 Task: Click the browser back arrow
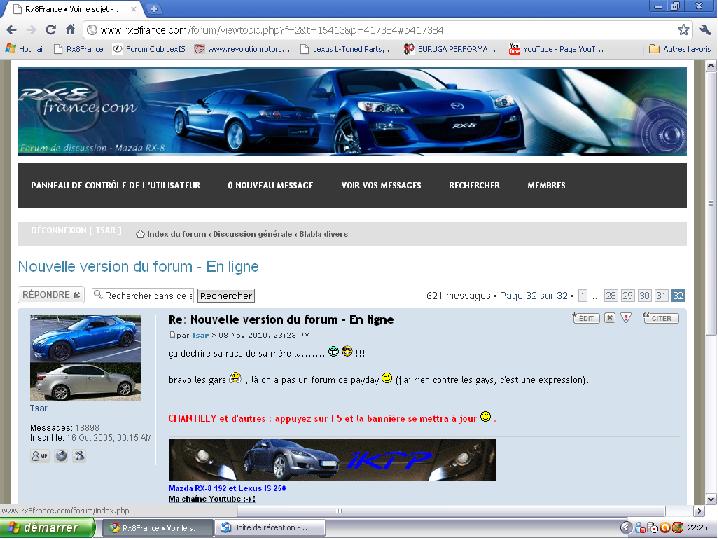point(11,30)
